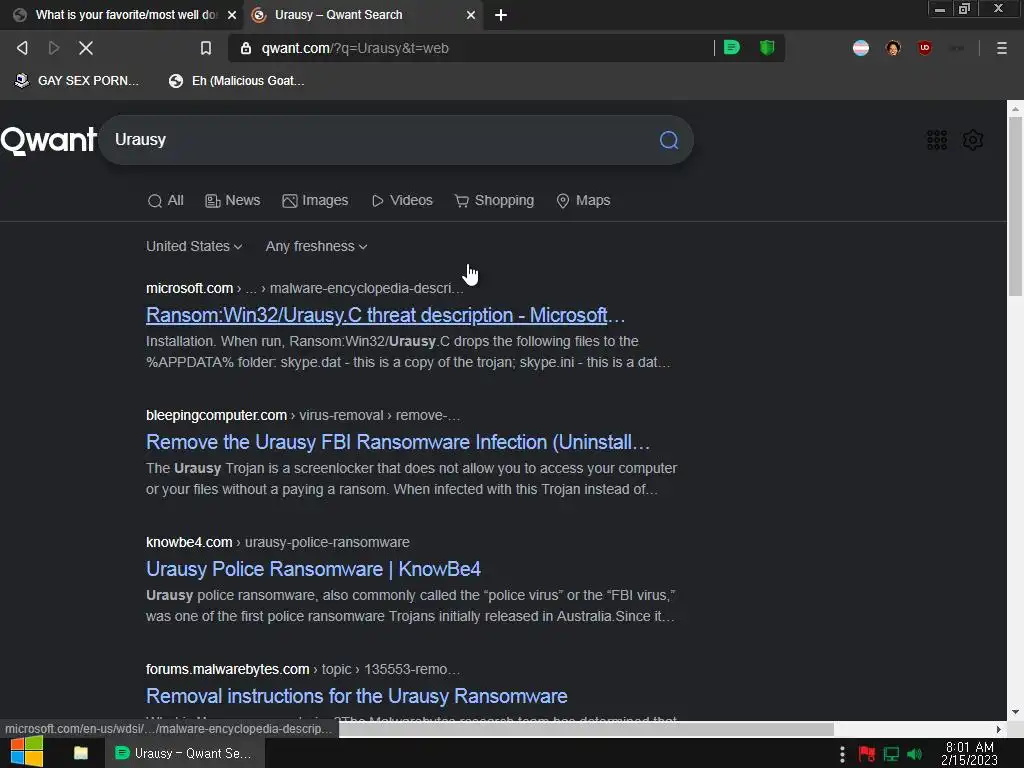Open the uBlock Origin extension icon

(x=925, y=48)
